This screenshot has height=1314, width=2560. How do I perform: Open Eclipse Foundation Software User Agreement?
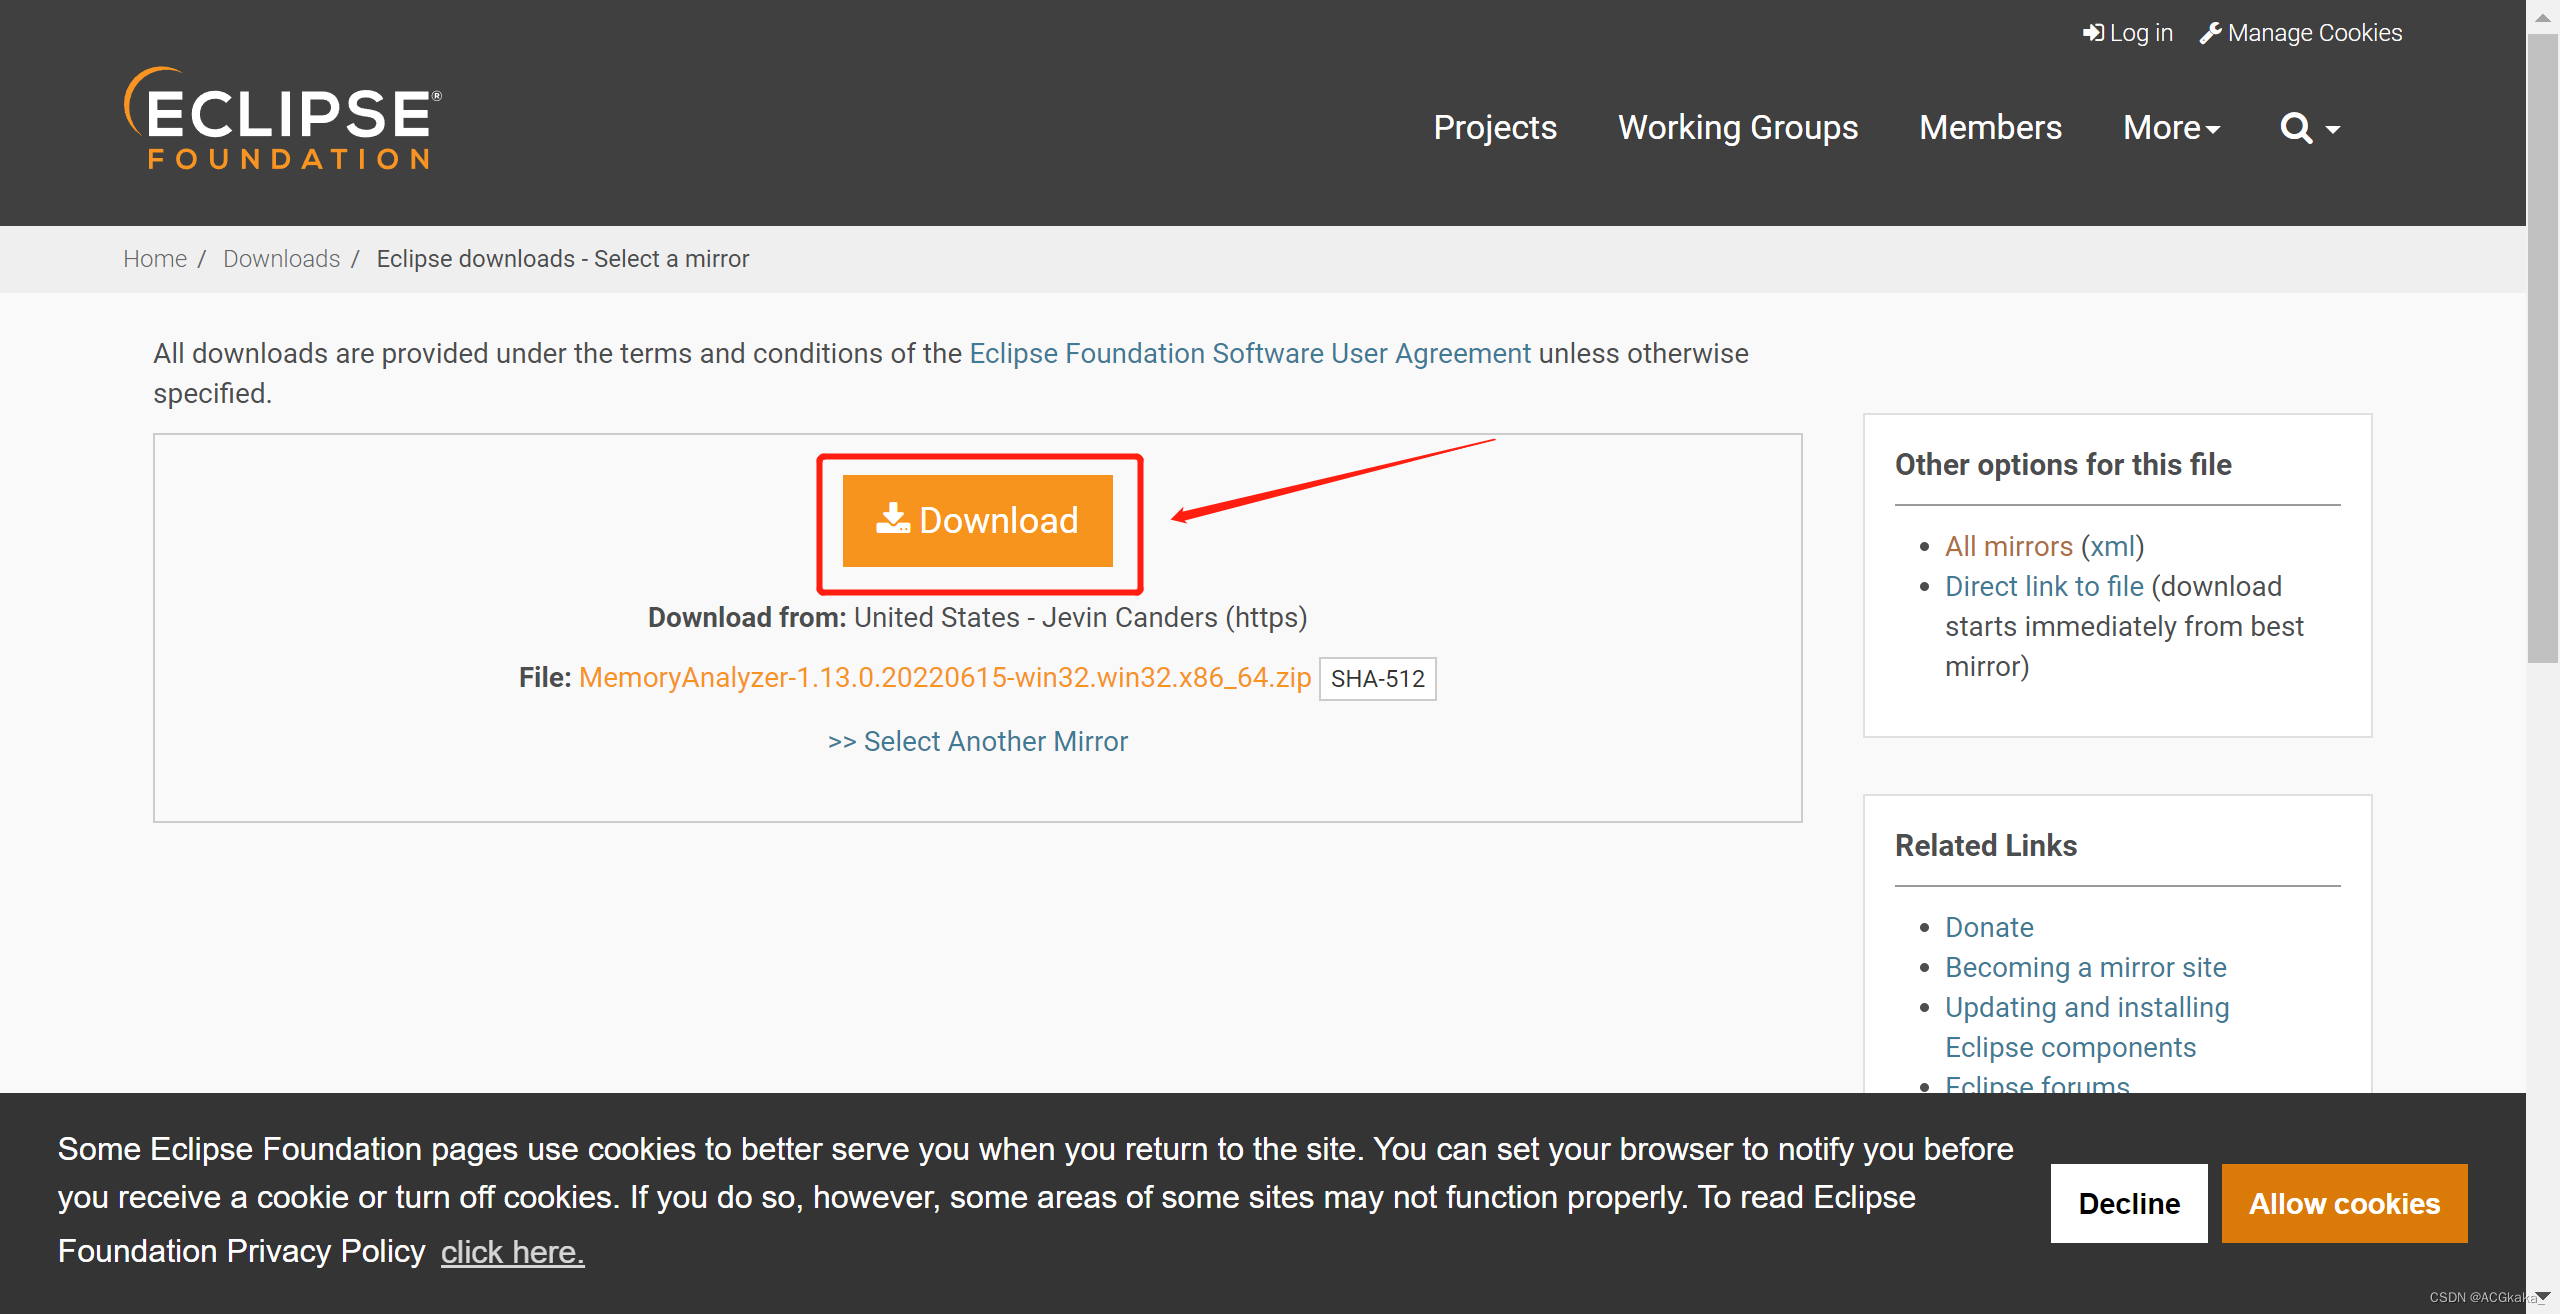[1250, 354]
